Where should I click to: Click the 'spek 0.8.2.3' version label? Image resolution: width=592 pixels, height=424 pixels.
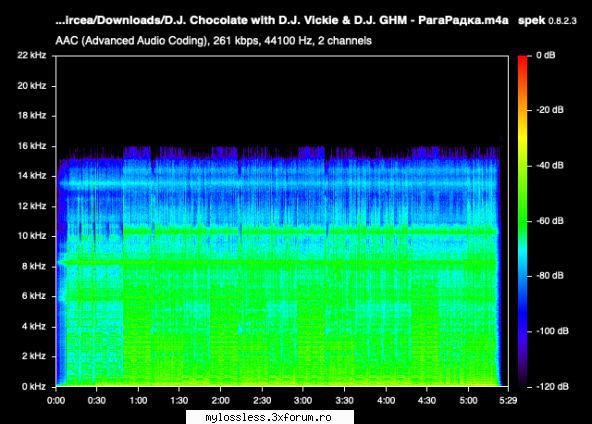coord(547,20)
